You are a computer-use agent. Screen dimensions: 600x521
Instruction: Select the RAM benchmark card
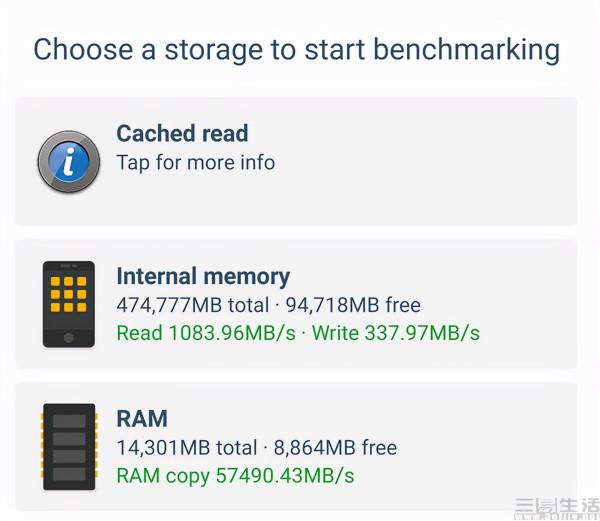click(296, 447)
